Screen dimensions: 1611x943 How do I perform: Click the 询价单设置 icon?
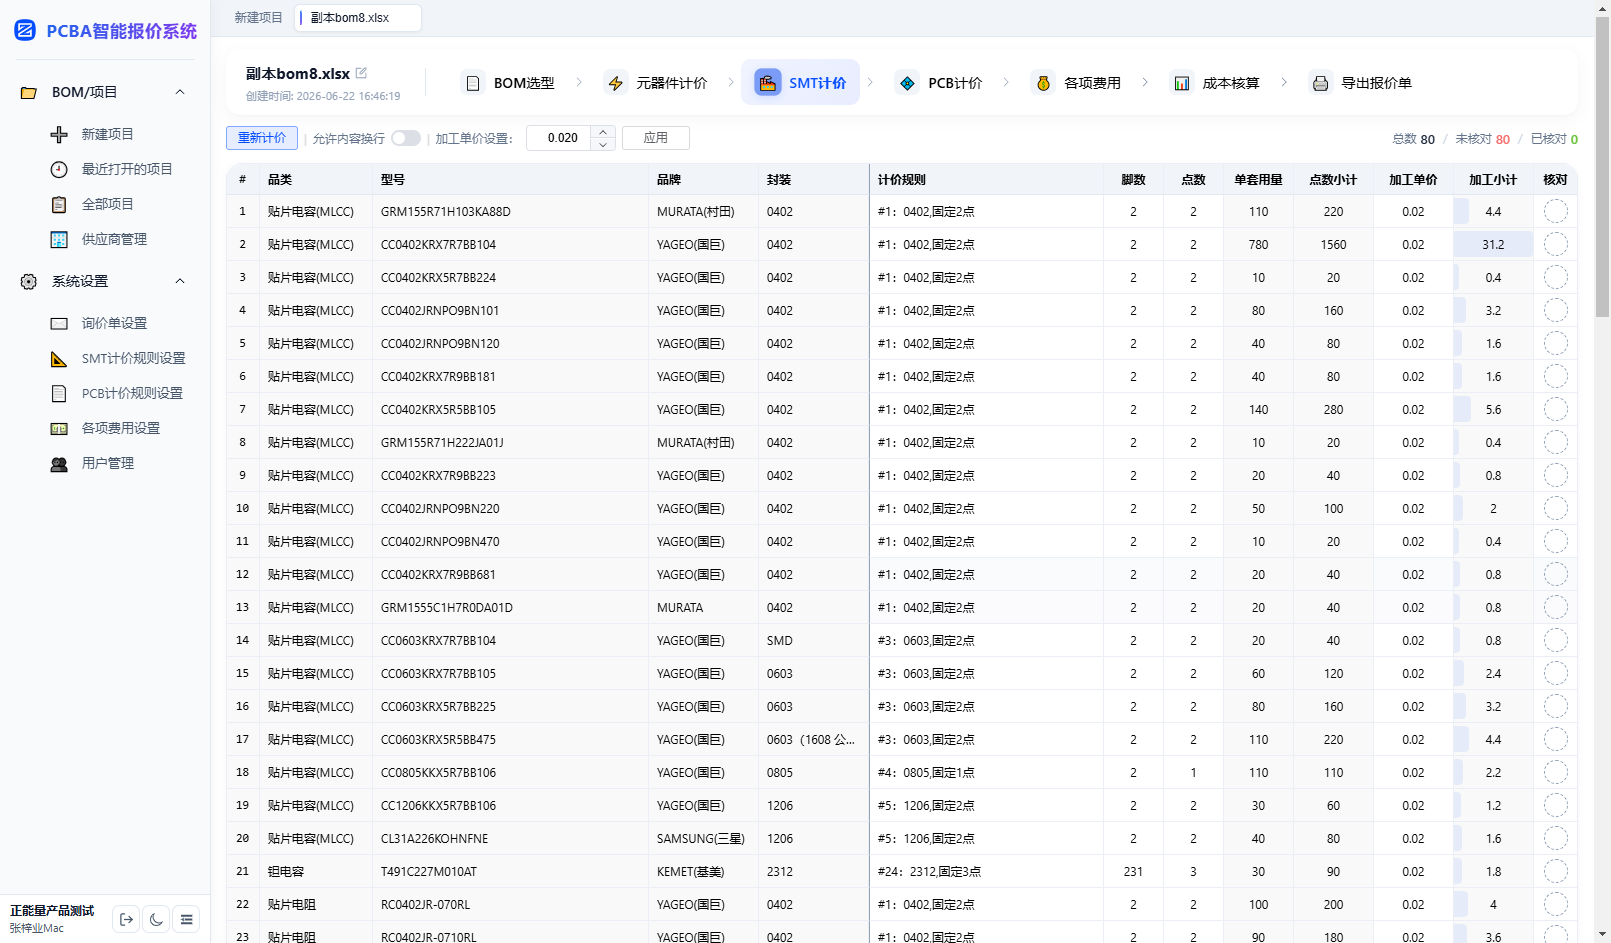[59, 323]
